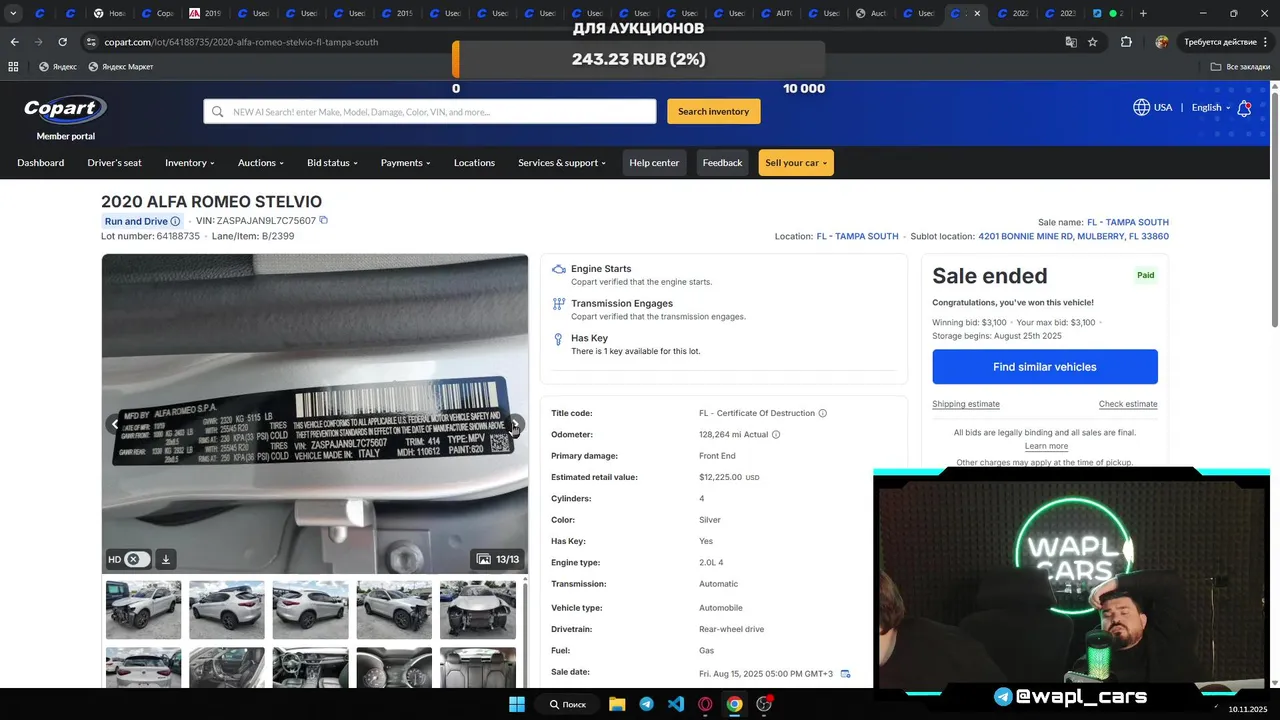
Task: Click donation progress bar 243.23 RUB
Action: [640, 60]
